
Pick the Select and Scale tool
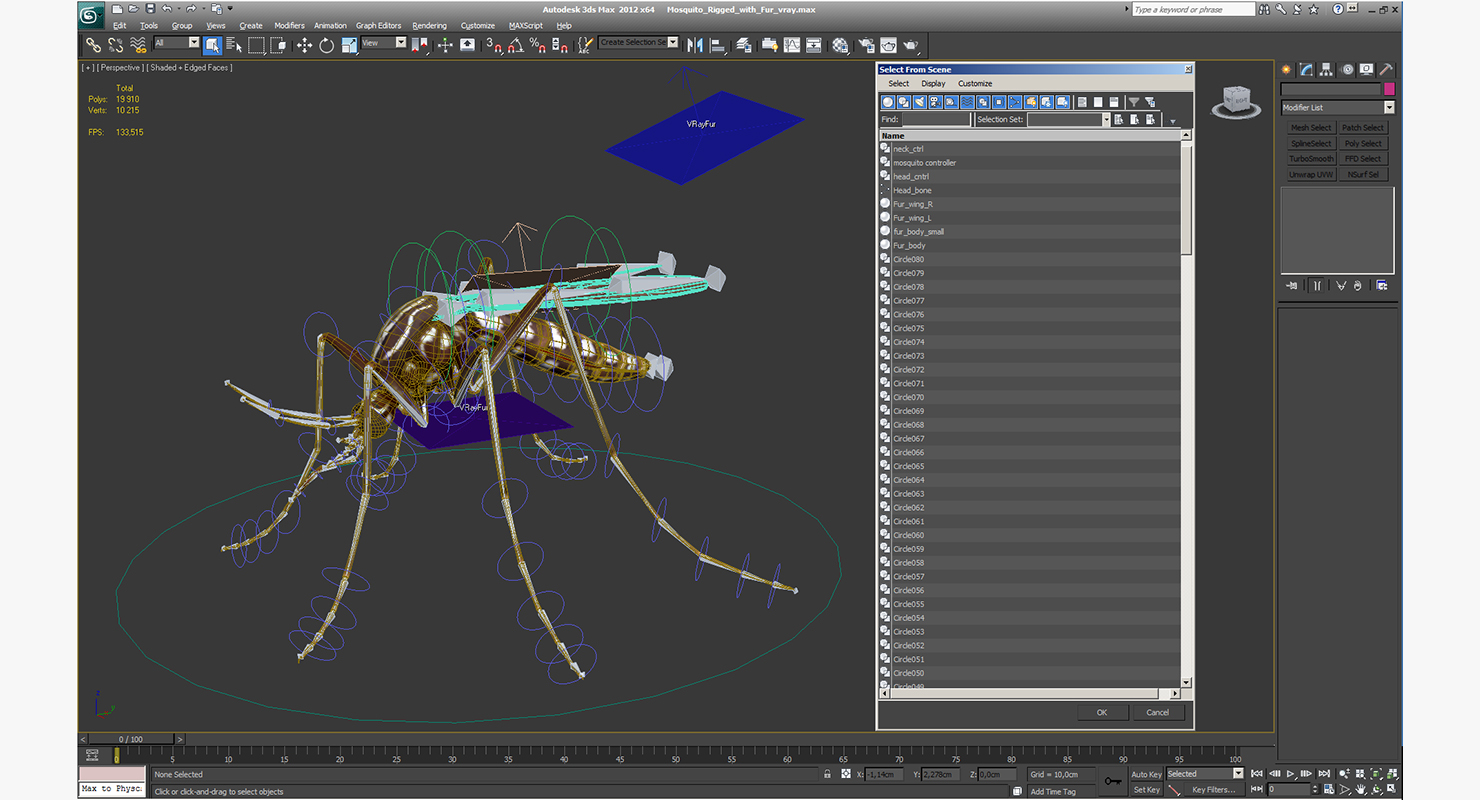[349, 45]
